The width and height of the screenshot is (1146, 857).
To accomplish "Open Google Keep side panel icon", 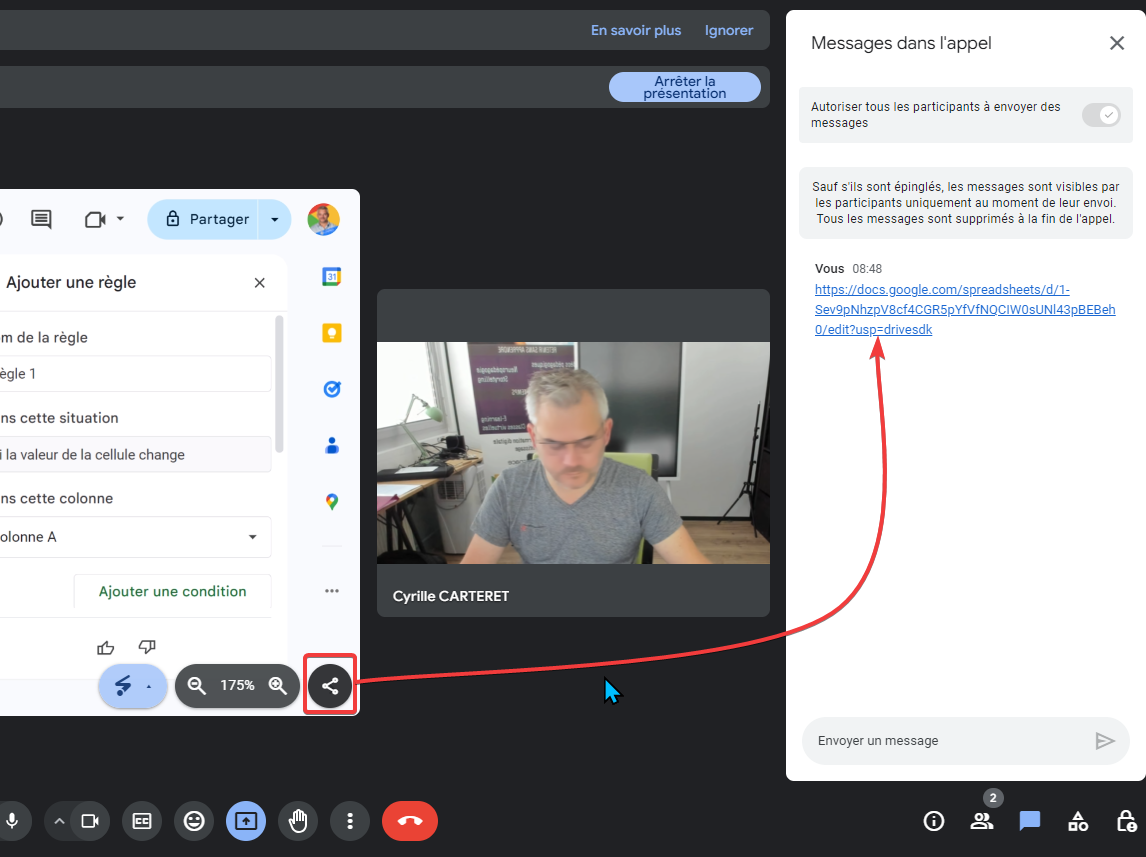I will (x=332, y=333).
